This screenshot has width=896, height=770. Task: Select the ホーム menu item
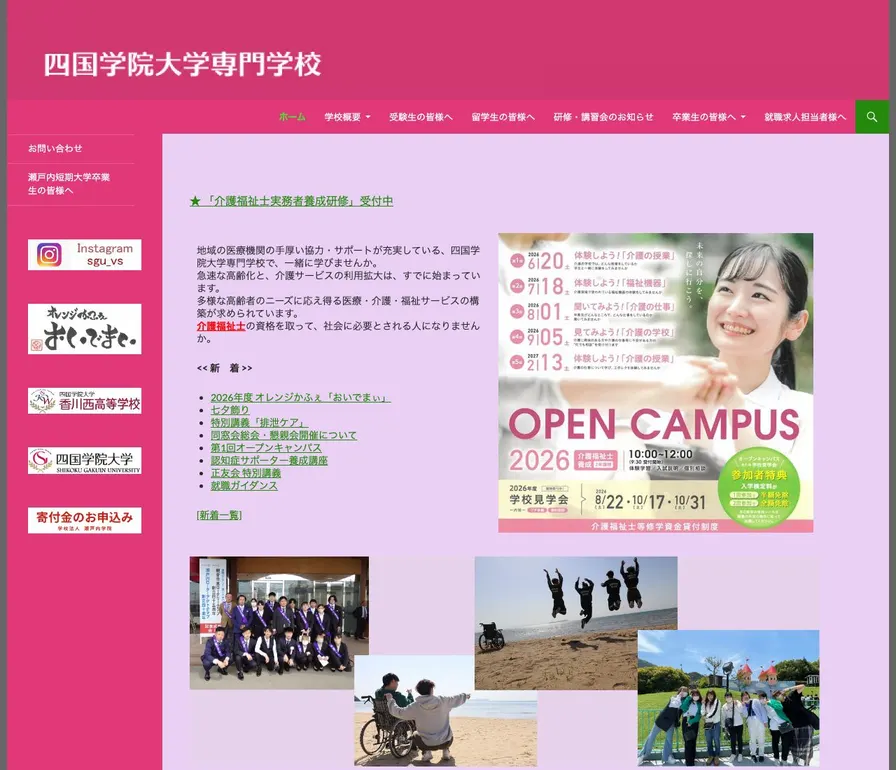tap(292, 117)
